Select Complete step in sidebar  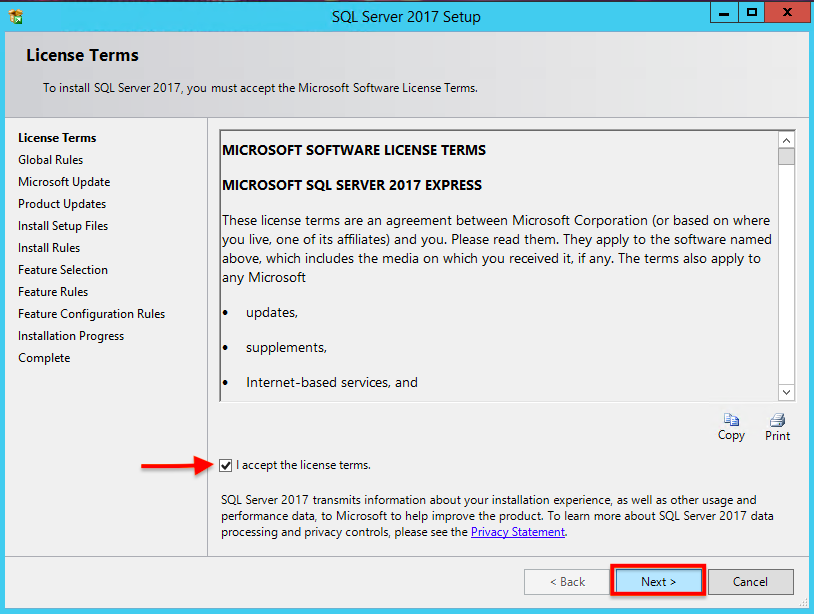(x=44, y=358)
